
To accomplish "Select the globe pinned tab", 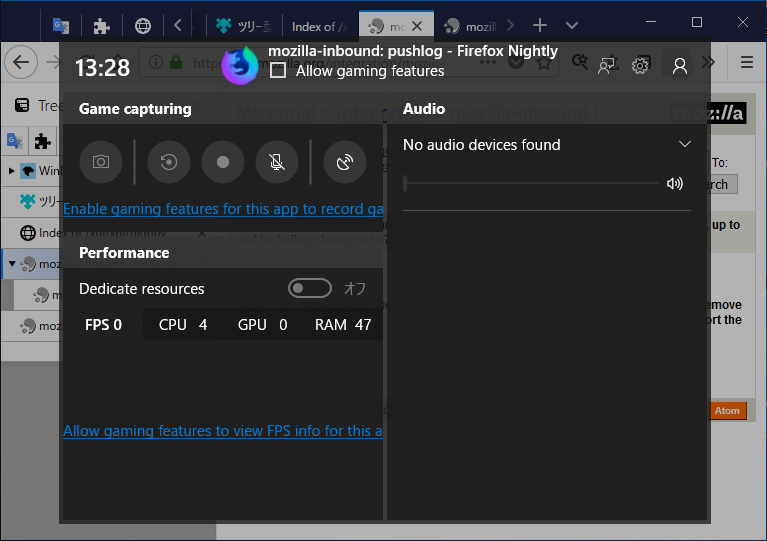I will pyautogui.click(x=143, y=25).
